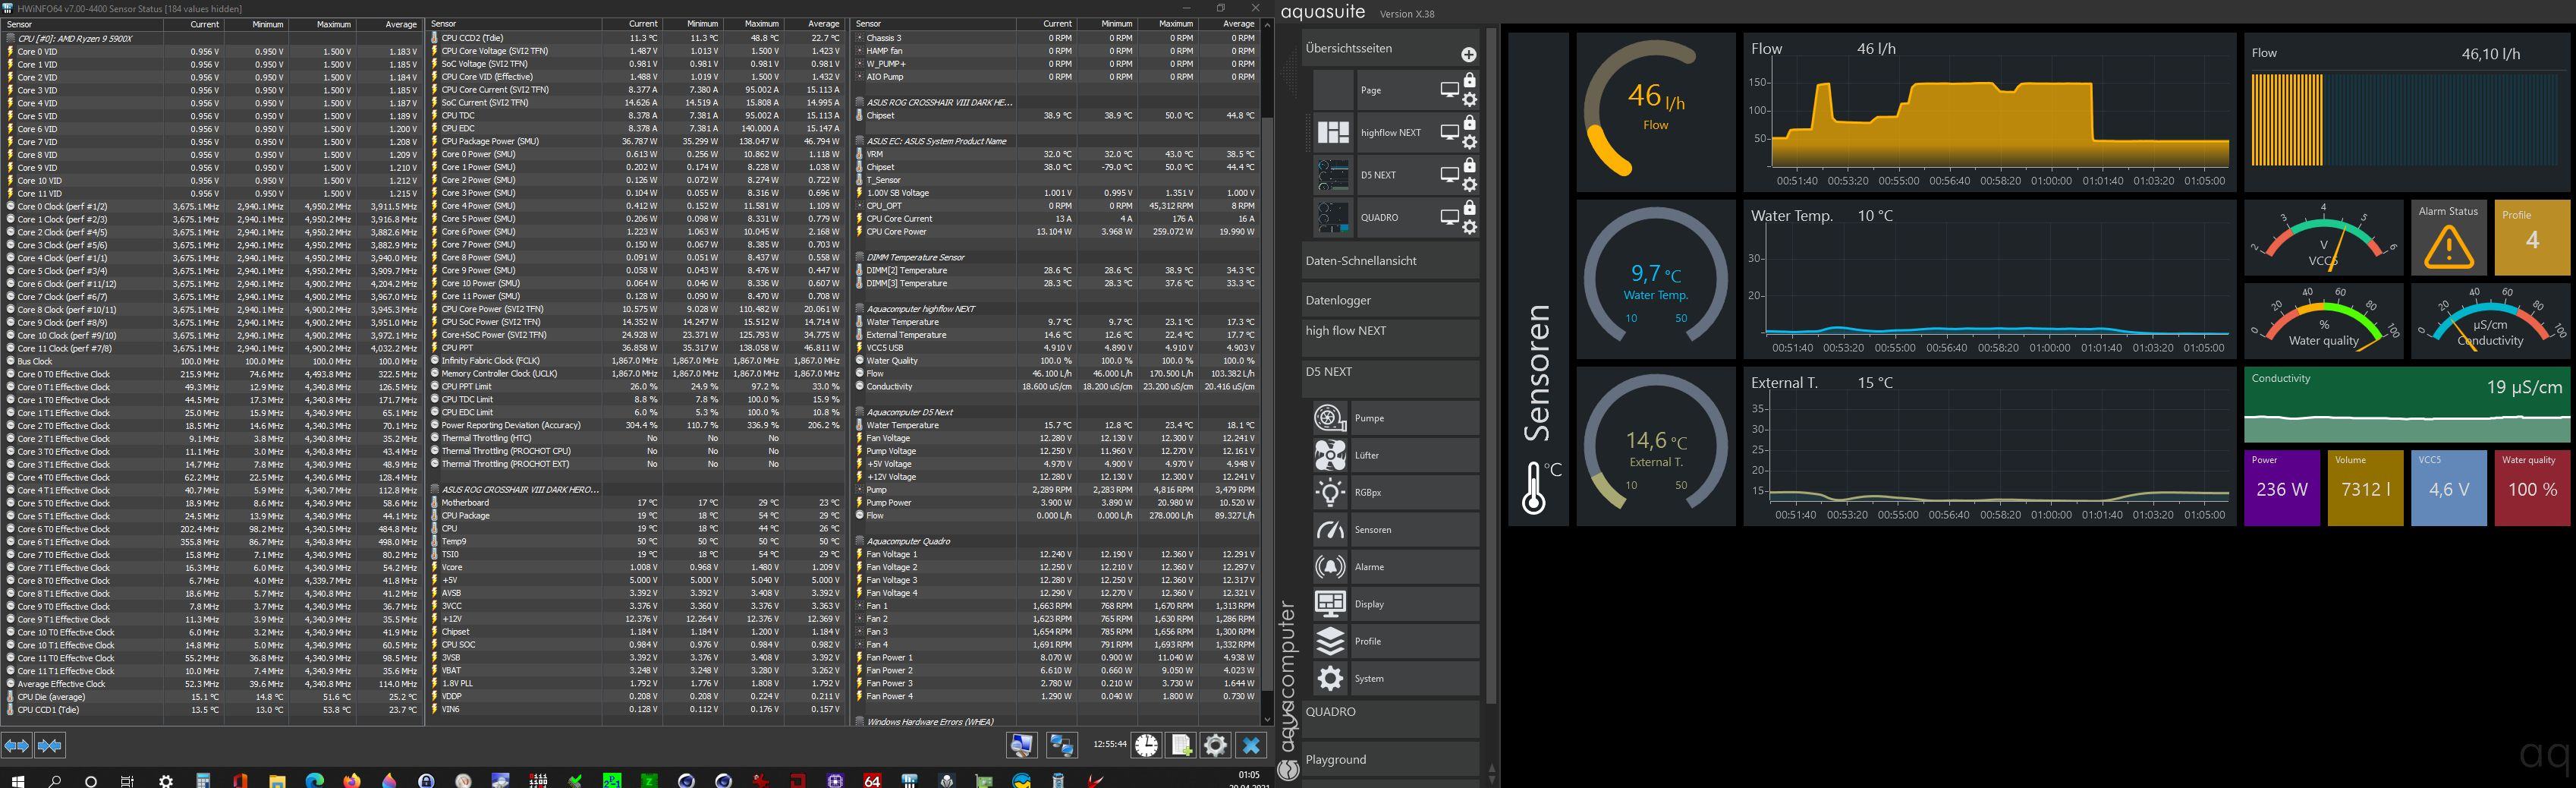
Task: Click the QUADRO page thumbnail
Action: [1333, 217]
